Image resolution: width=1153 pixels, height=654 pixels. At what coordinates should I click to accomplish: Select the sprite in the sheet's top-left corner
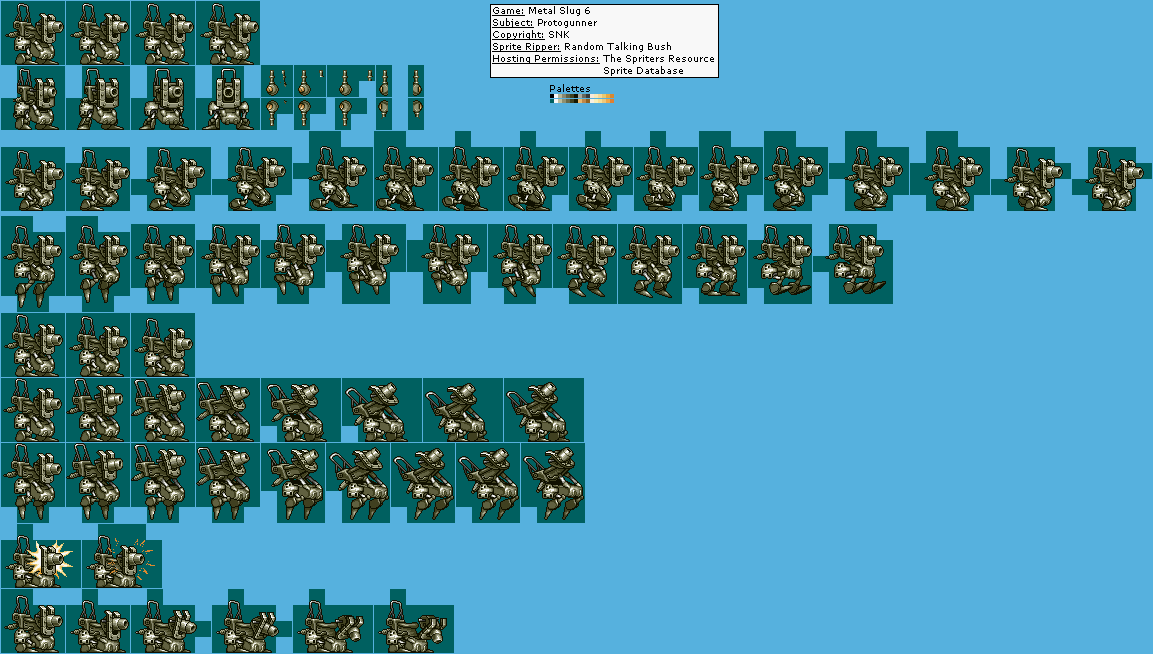pyautogui.click(x=33, y=33)
